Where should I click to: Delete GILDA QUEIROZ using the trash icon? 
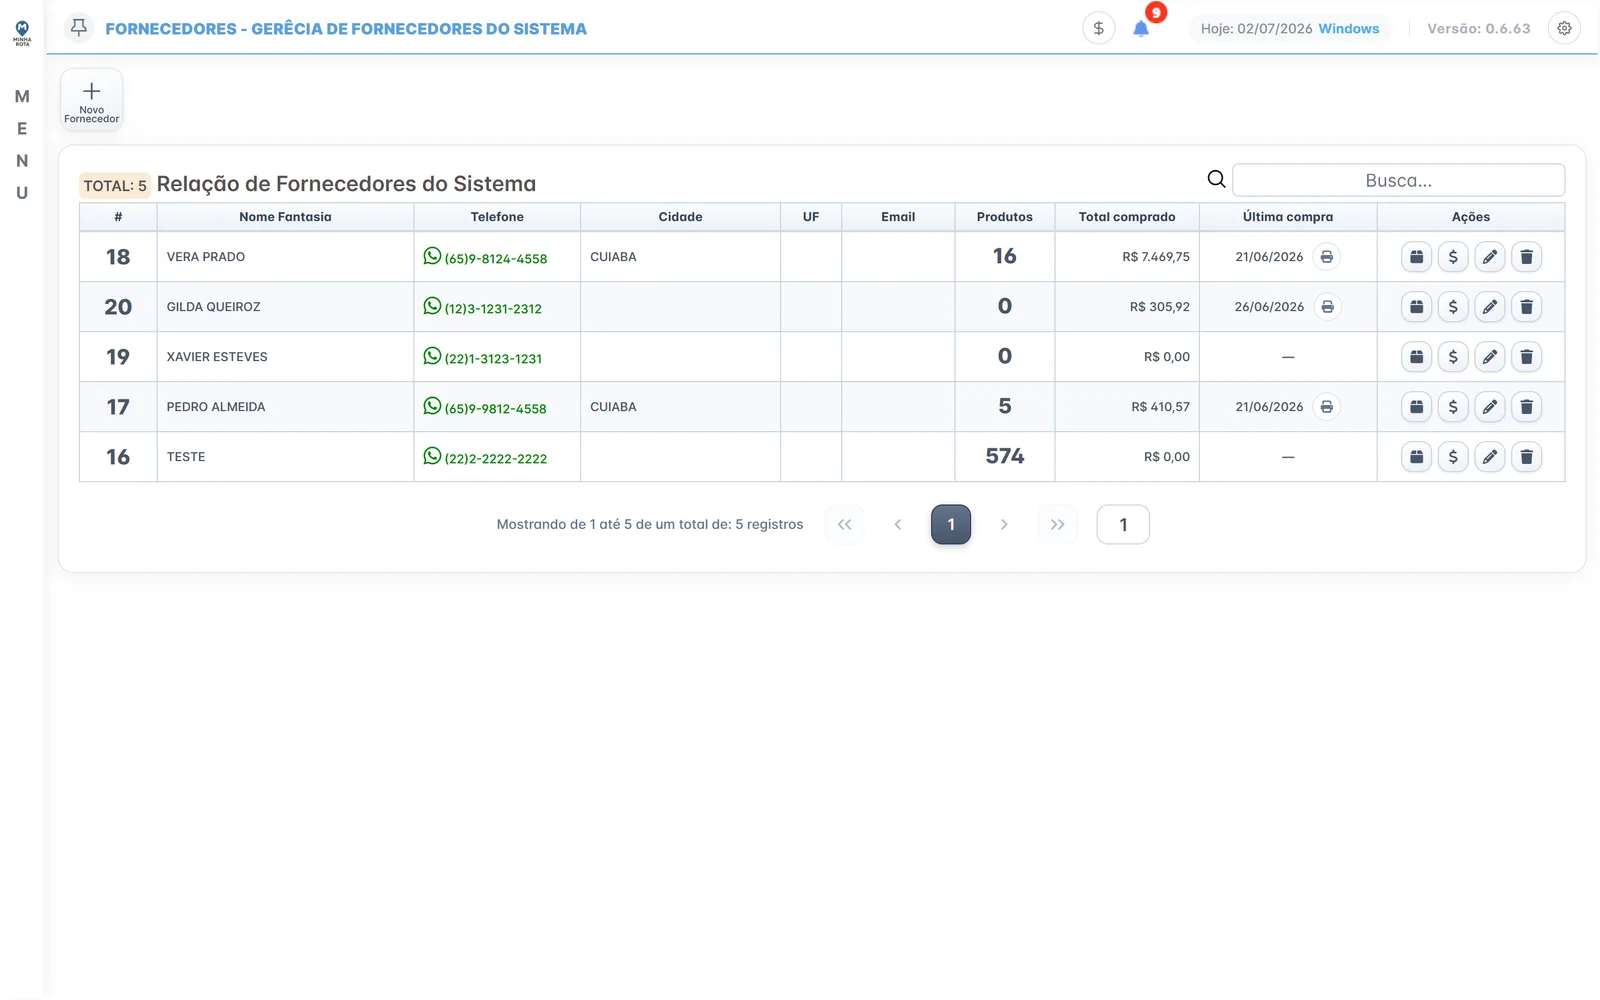pyautogui.click(x=1526, y=307)
